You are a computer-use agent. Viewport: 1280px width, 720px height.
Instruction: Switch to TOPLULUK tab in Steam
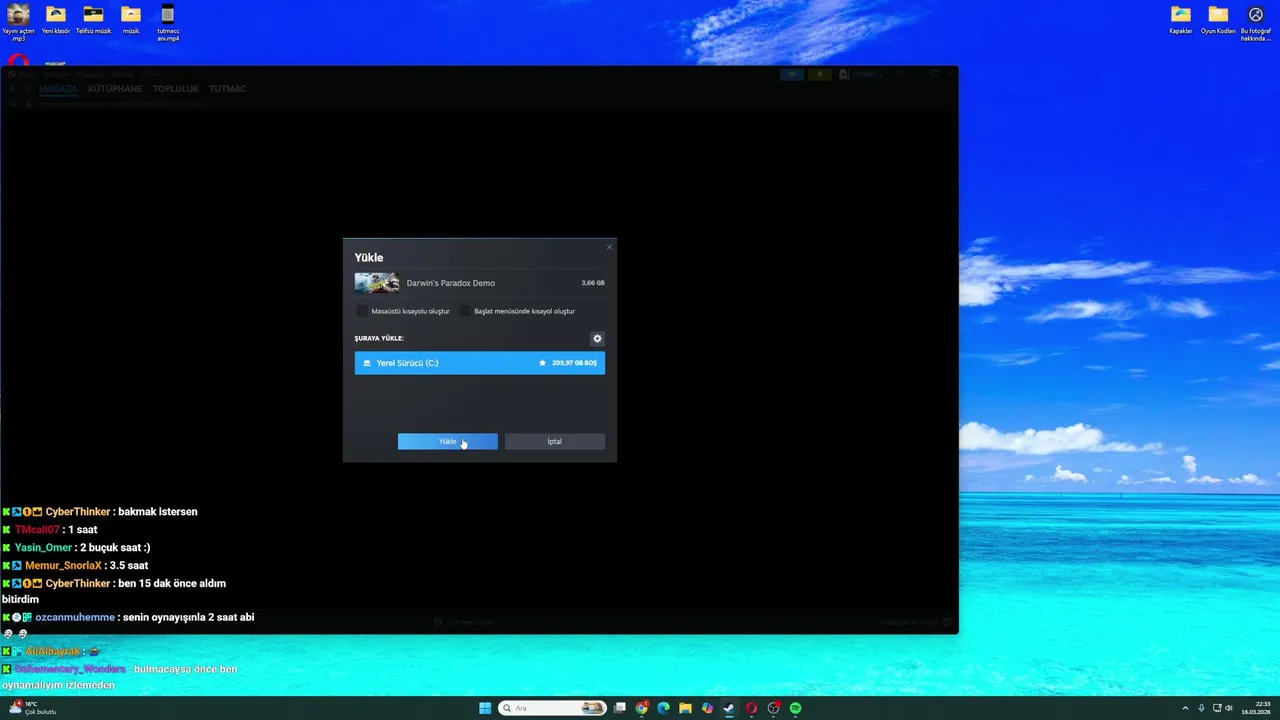(x=176, y=89)
